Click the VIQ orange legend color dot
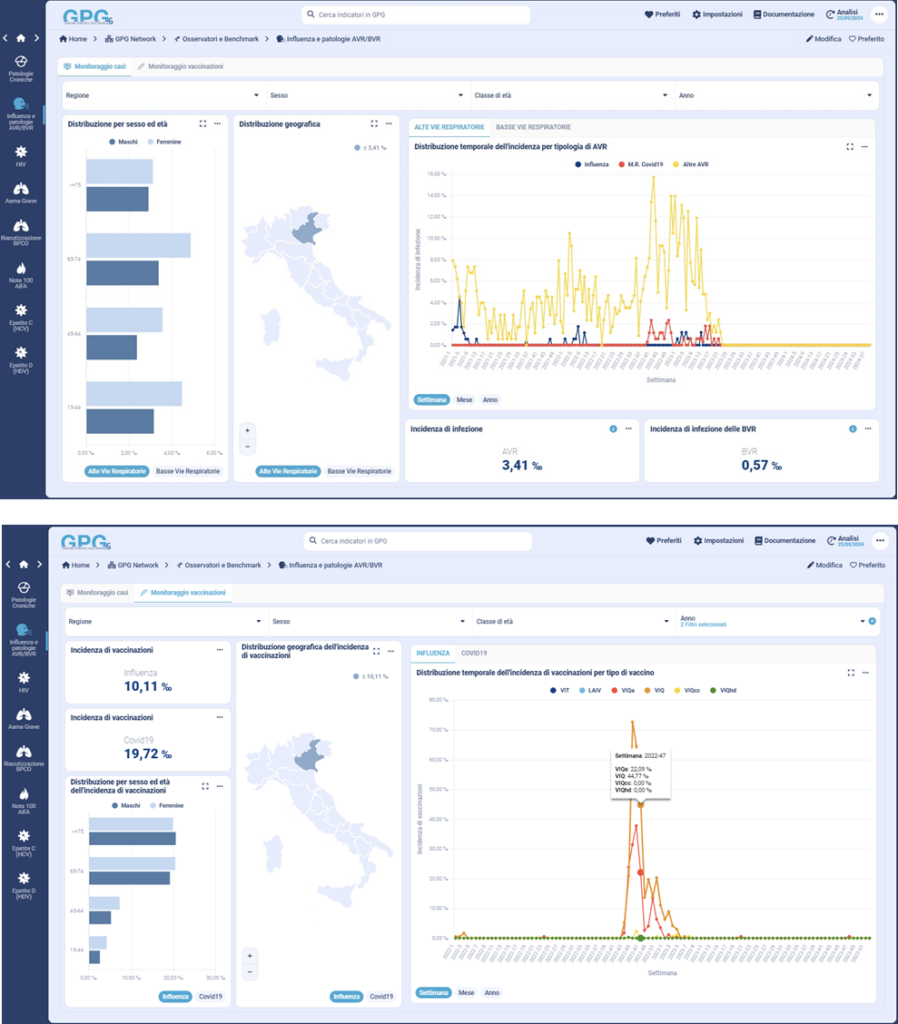The image size is (898, 1024). 648,690
